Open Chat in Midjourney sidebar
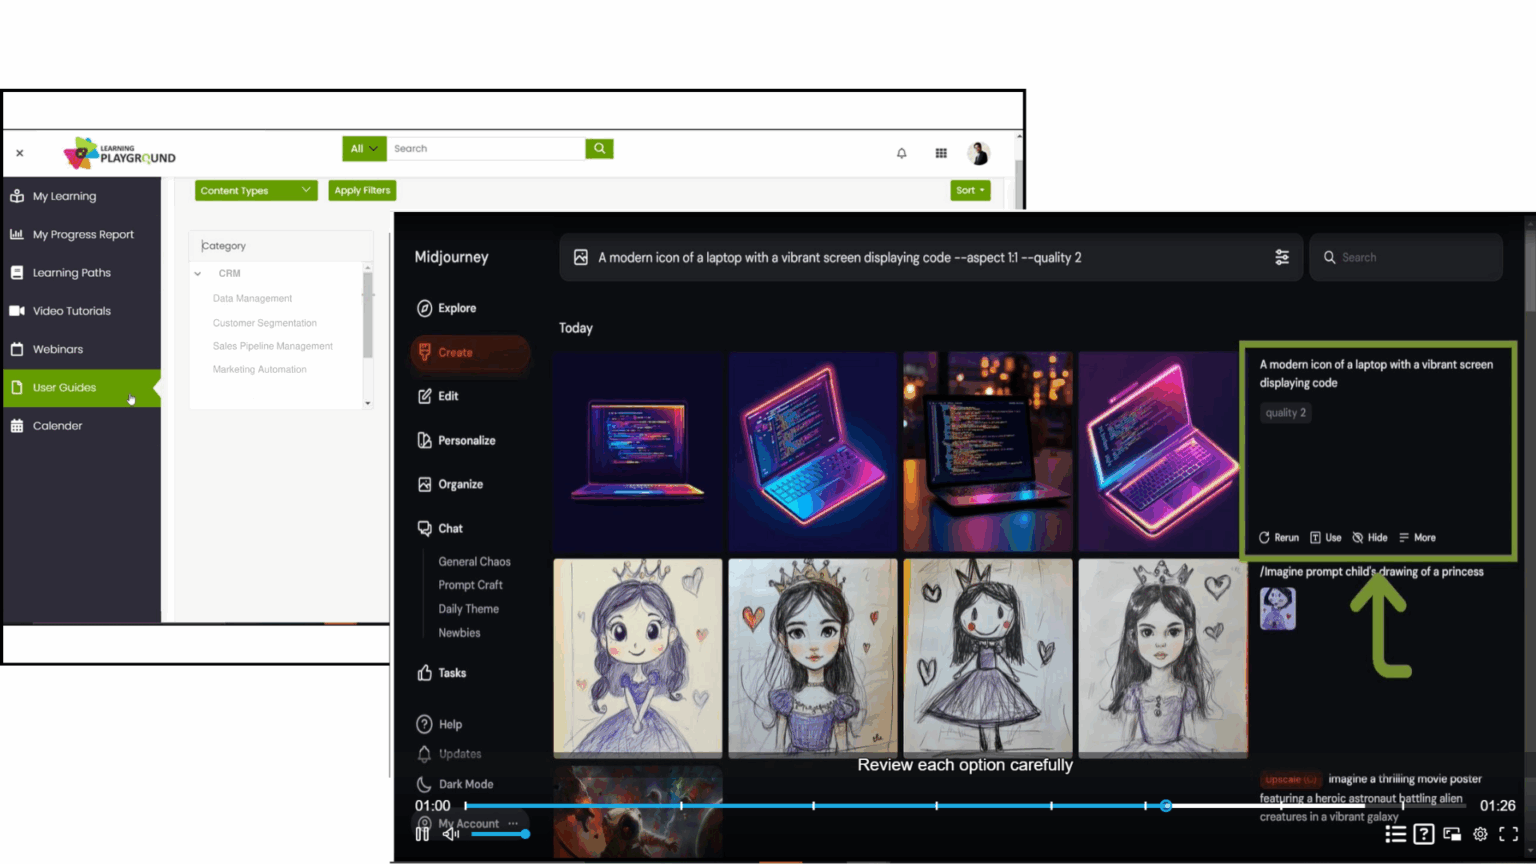The height and width of the screenshot is (864, 1536). point(440,528)
